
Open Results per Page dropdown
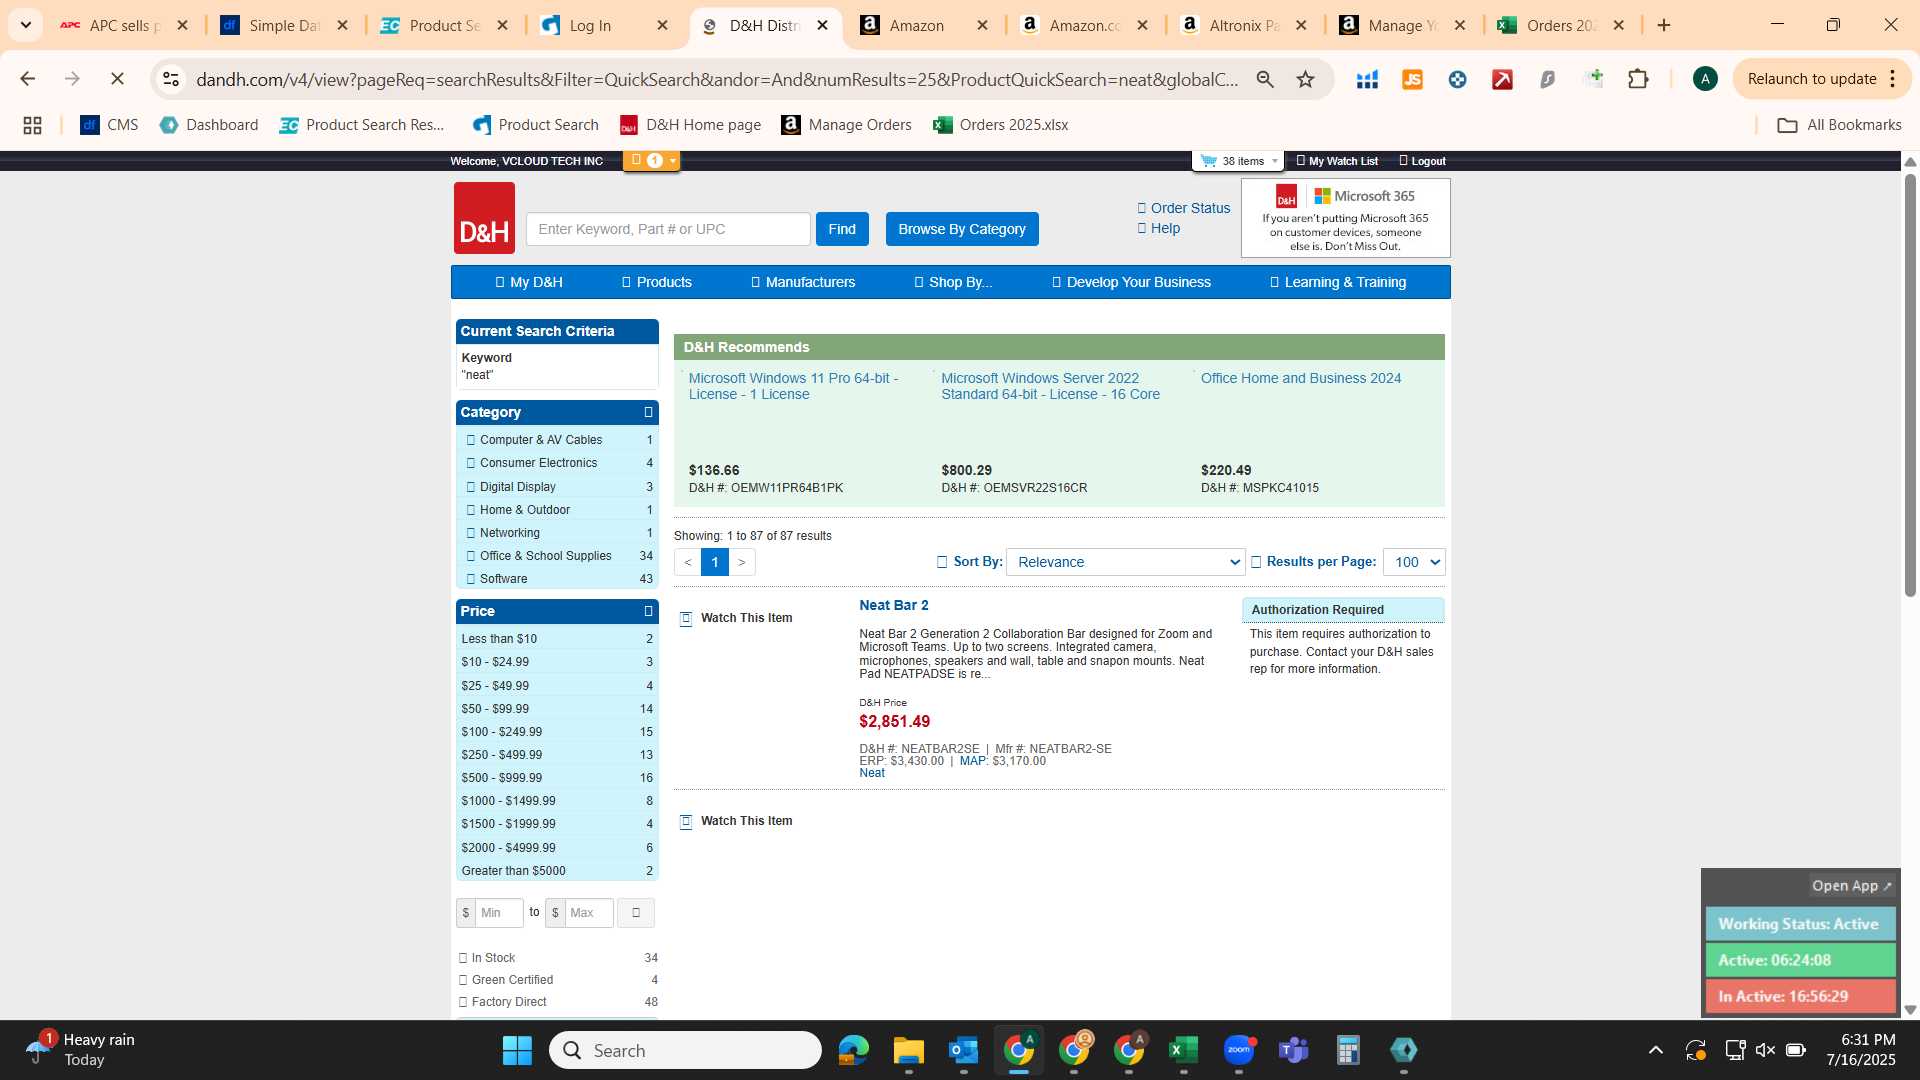pos(1414,562)
